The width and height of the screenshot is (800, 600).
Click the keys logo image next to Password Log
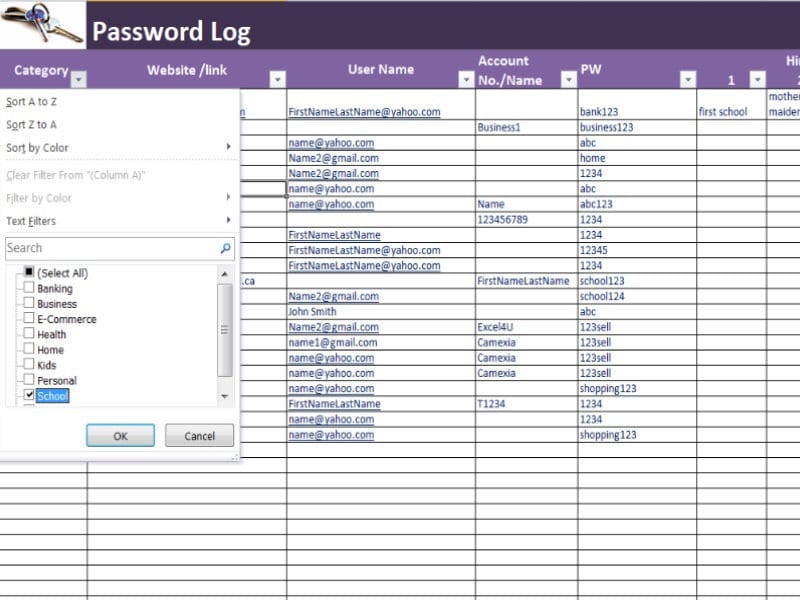click(x=40, y=25)
